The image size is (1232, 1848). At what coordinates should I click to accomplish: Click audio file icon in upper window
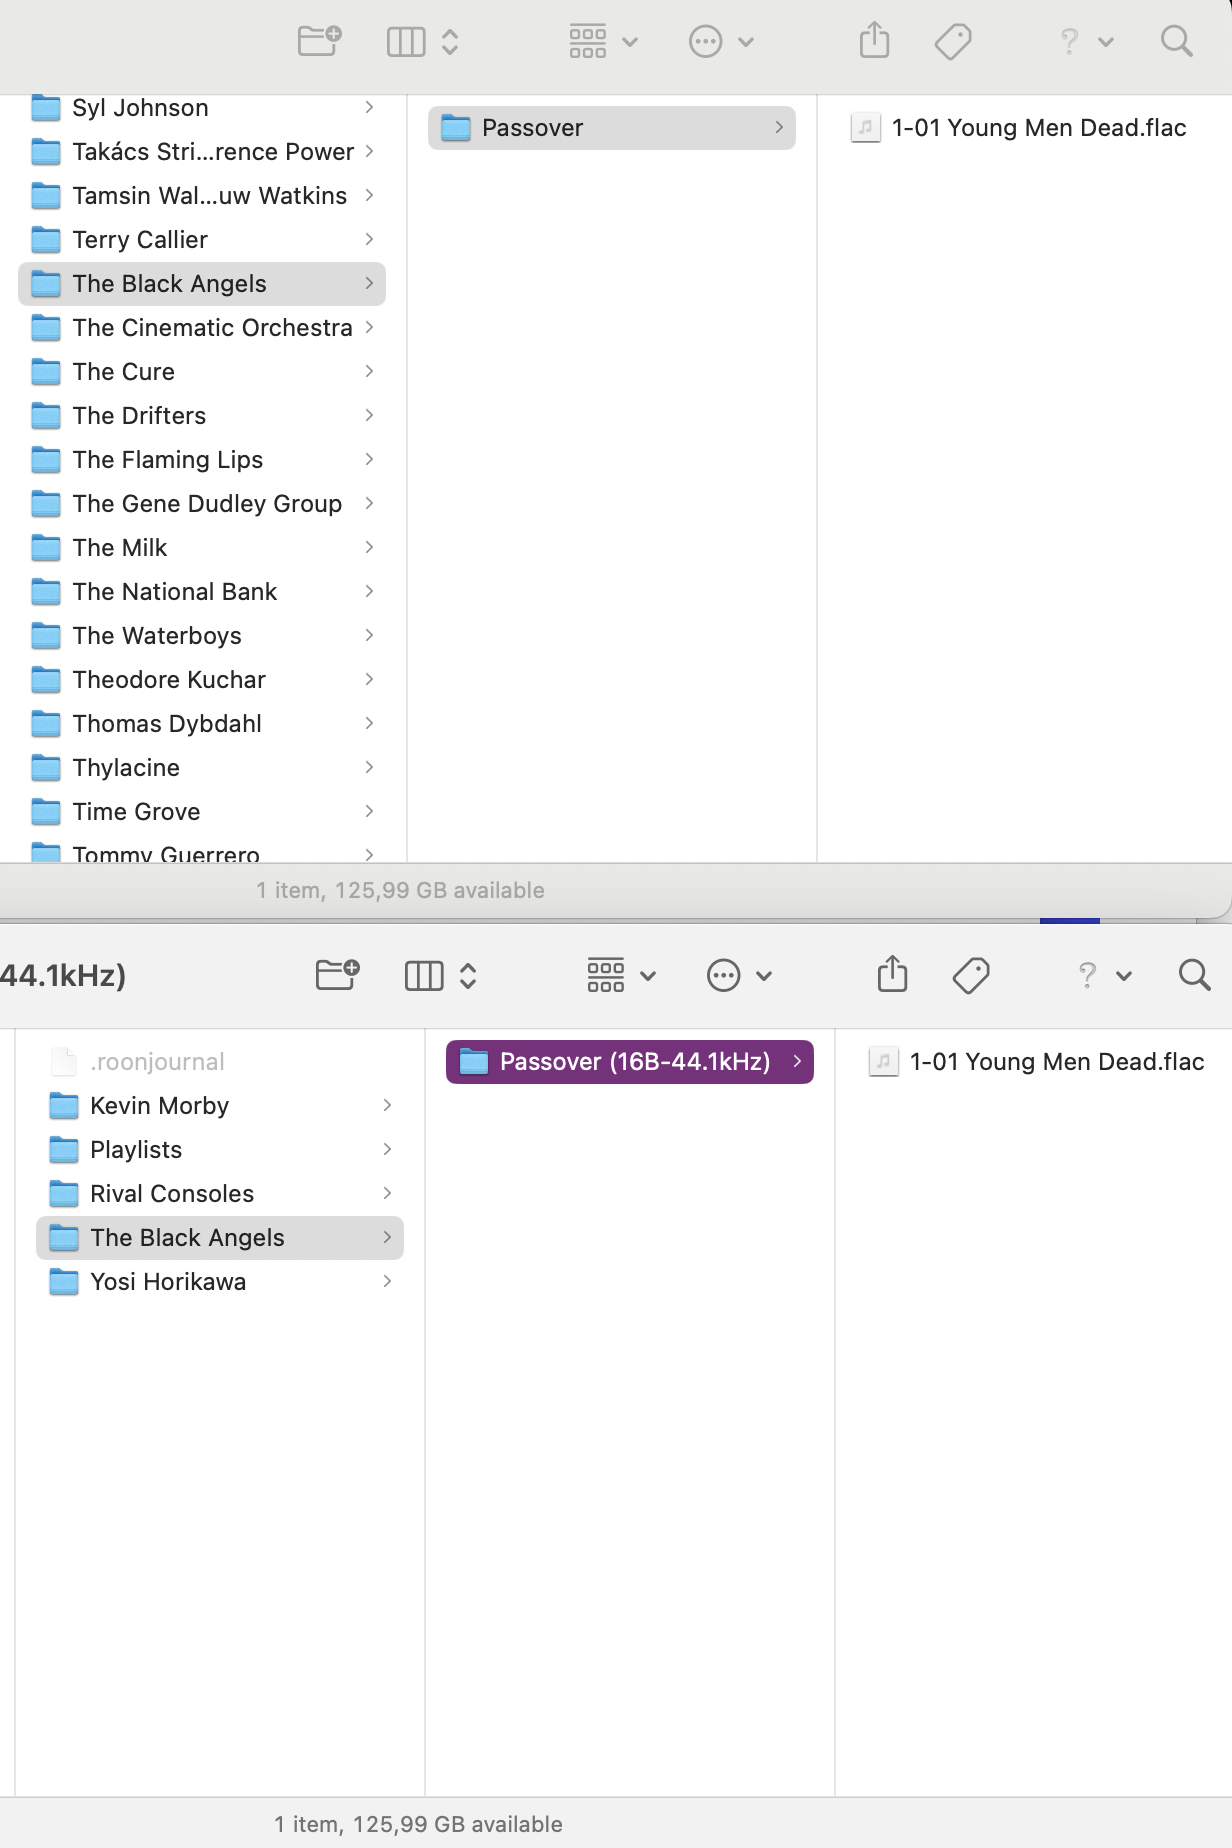point(865,128)
